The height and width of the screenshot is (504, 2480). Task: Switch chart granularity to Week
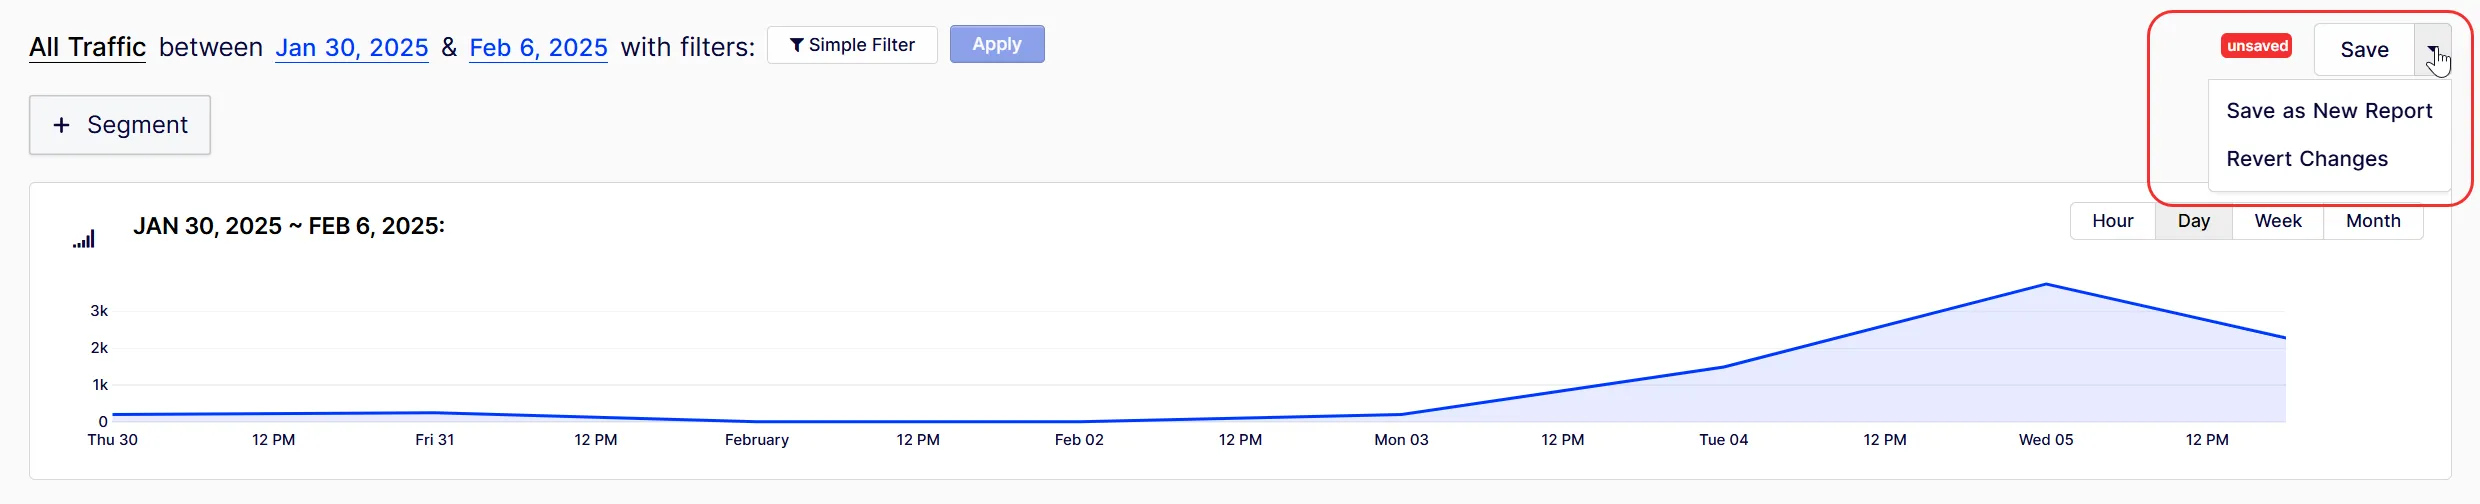[x=2278, y=221]
